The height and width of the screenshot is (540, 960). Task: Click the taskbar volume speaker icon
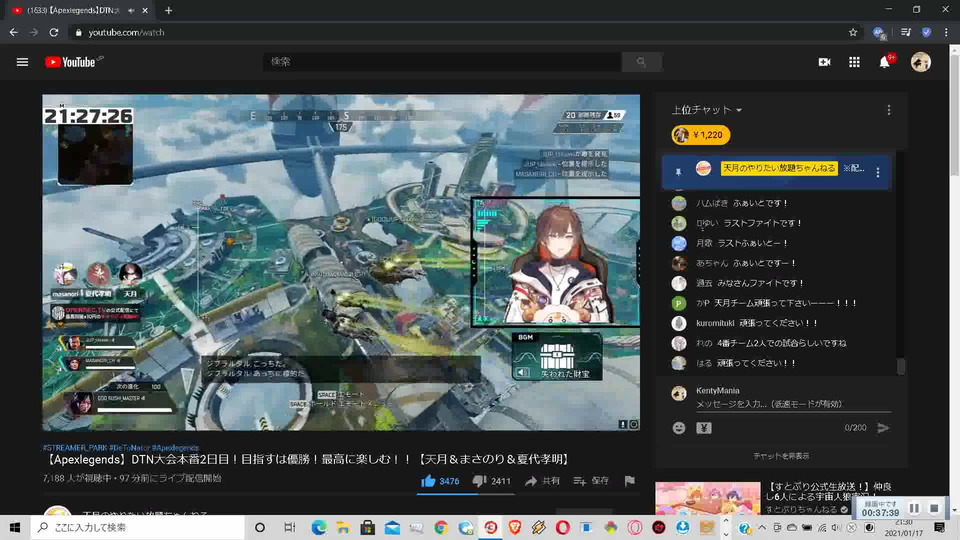[x=836, y=527]
